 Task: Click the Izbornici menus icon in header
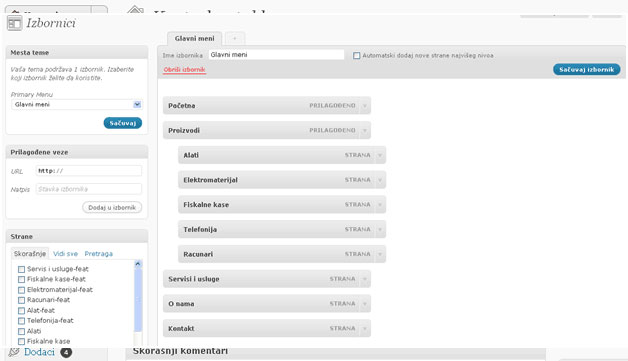click(14, 23)
